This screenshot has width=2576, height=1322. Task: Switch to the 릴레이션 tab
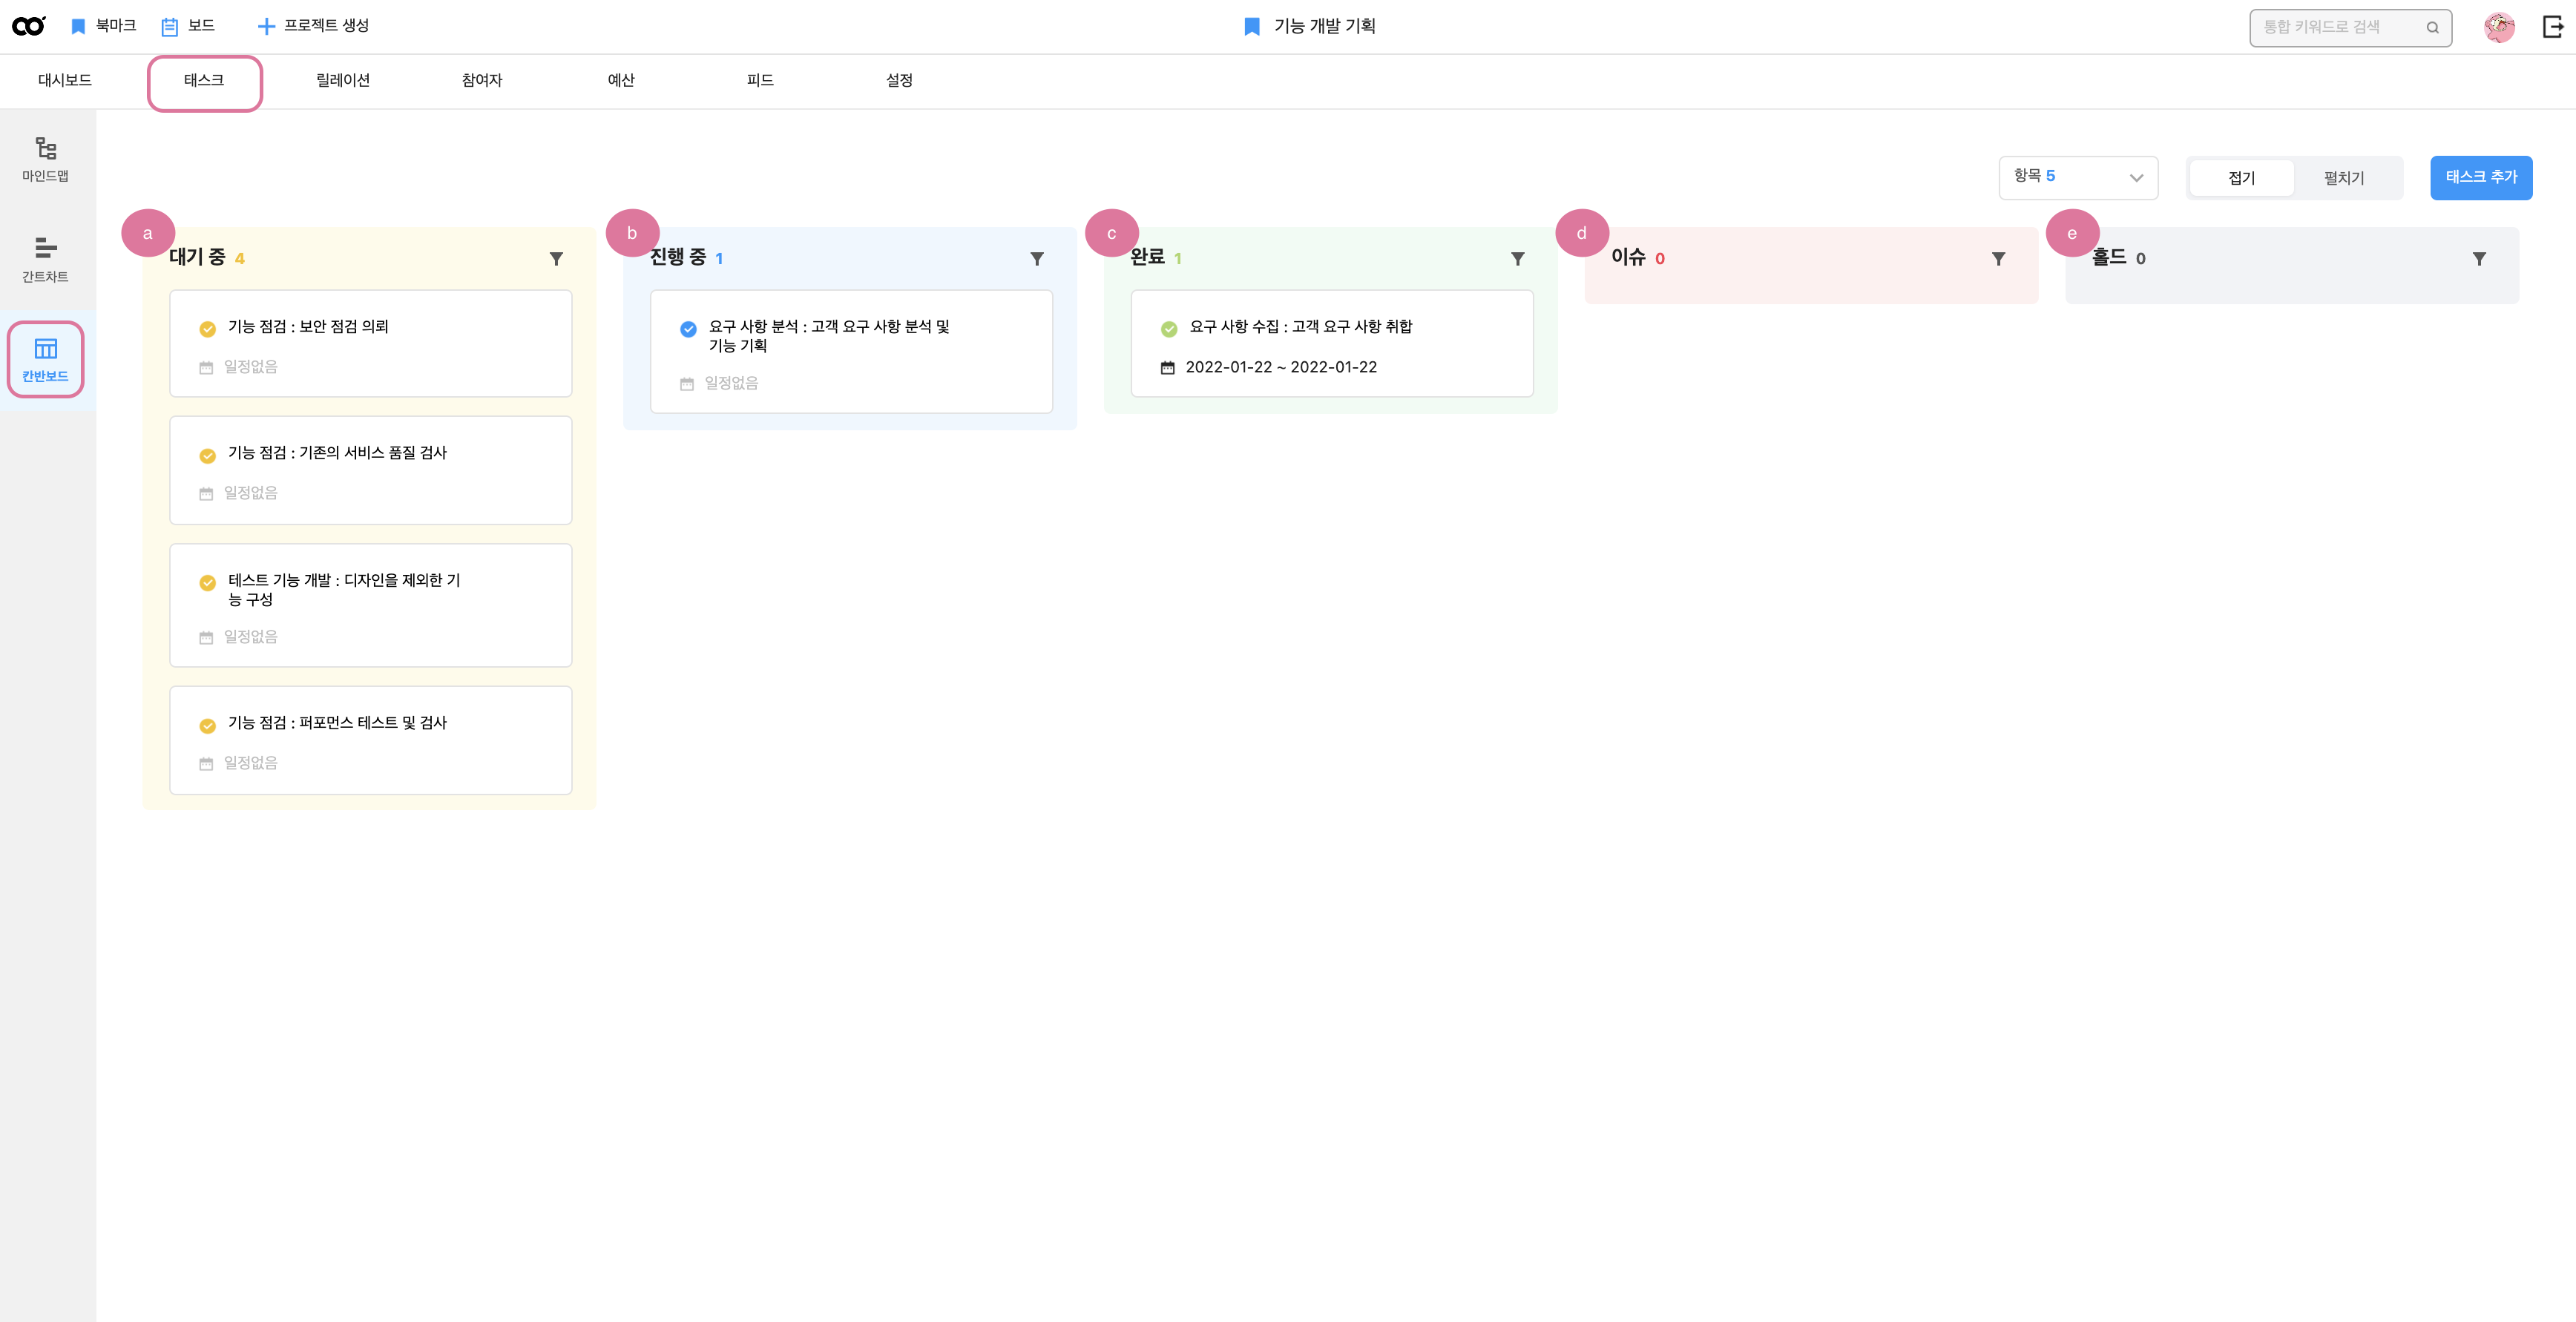tap(343, 80)
